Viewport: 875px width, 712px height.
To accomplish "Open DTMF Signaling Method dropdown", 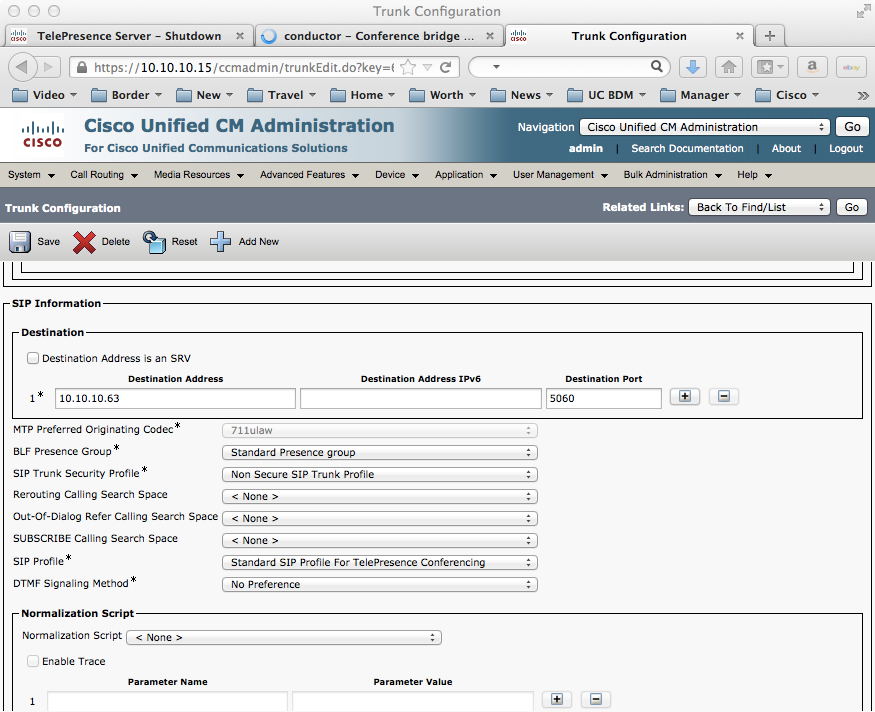I will (x=379, y=584).
